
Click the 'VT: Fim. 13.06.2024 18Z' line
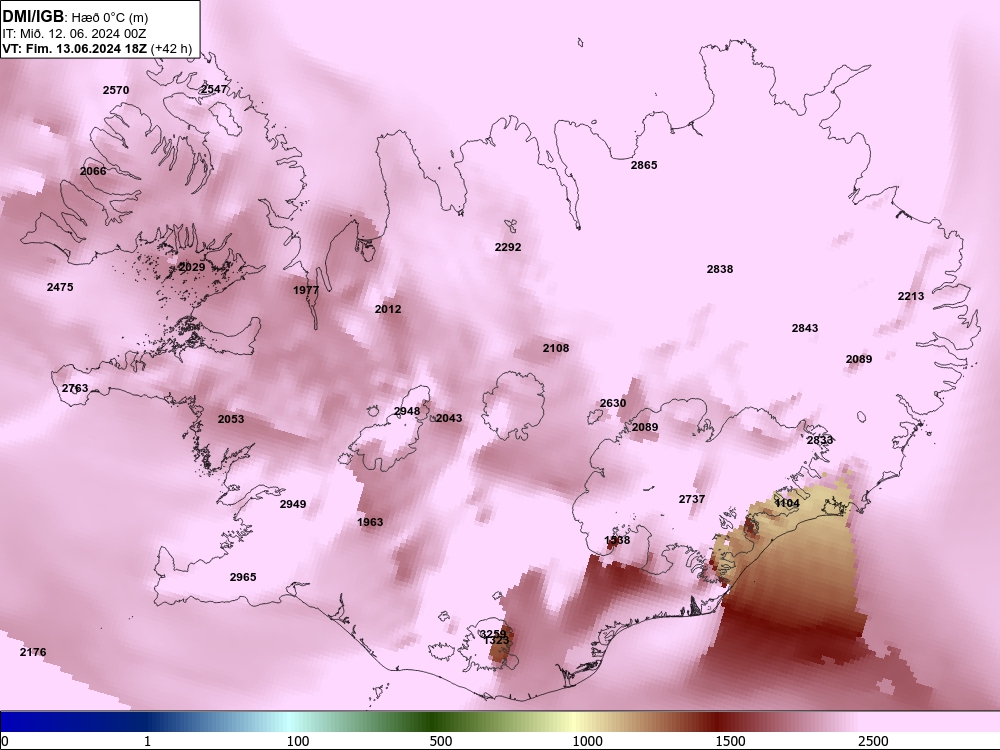[x=75, y=48]
